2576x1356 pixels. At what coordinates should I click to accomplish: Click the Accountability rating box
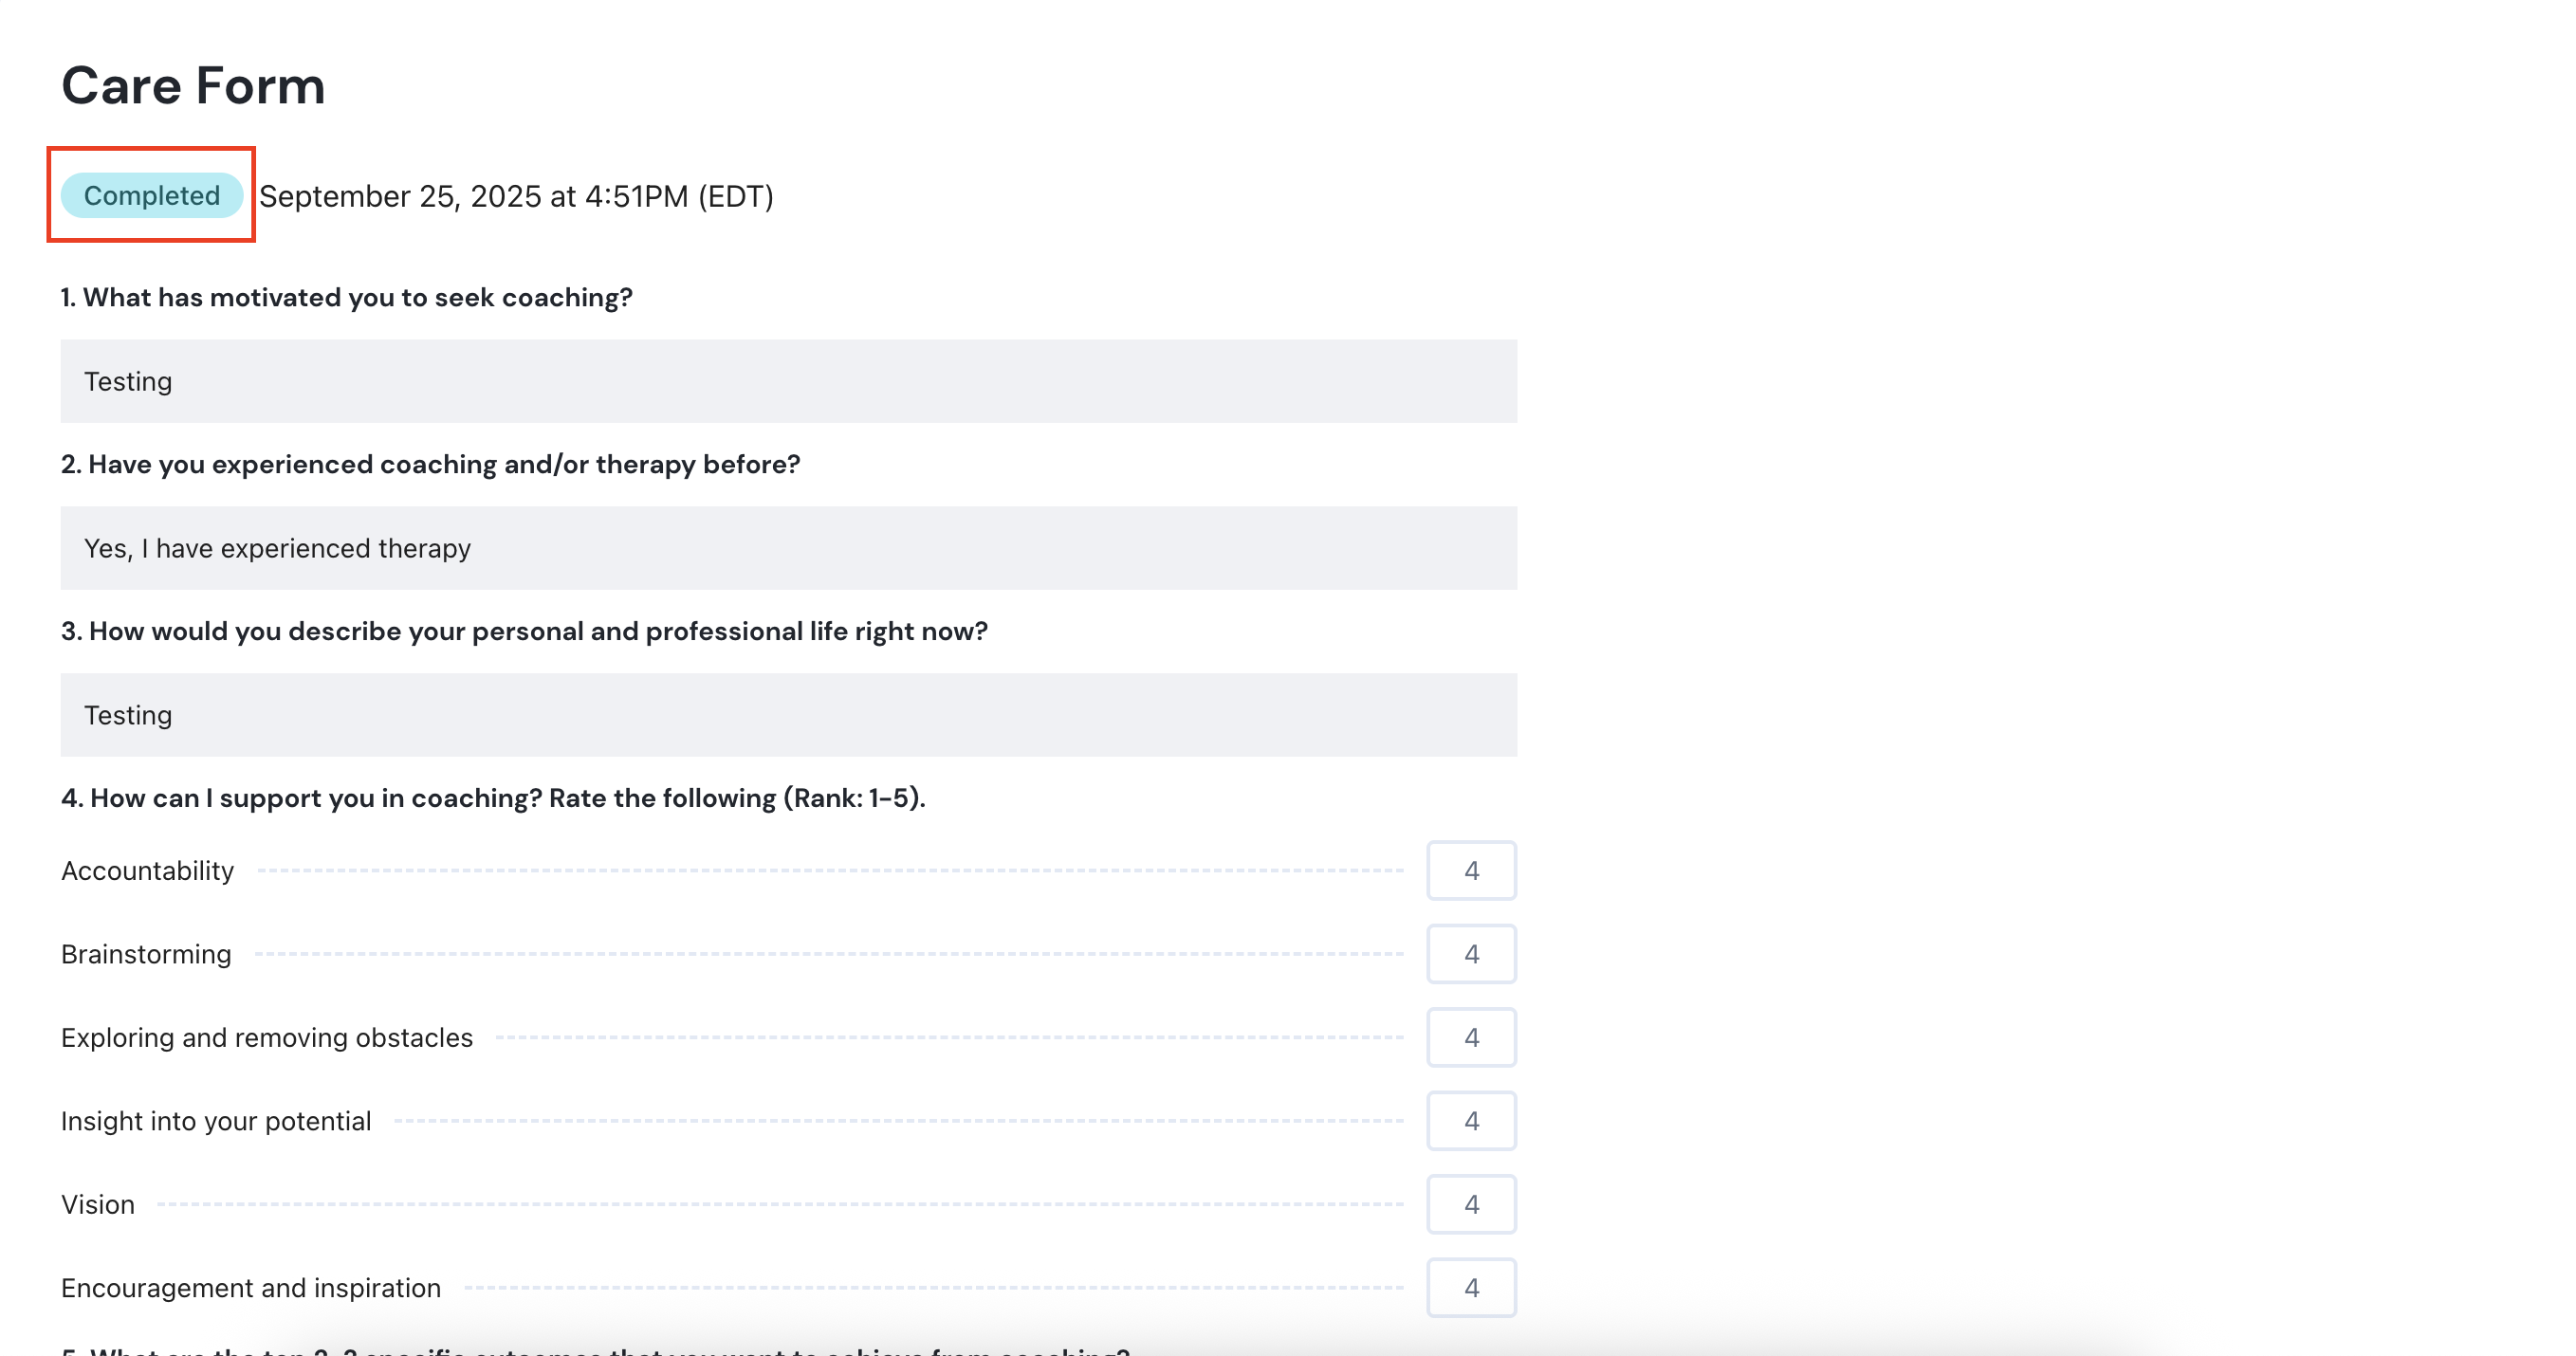point(1470,870)
